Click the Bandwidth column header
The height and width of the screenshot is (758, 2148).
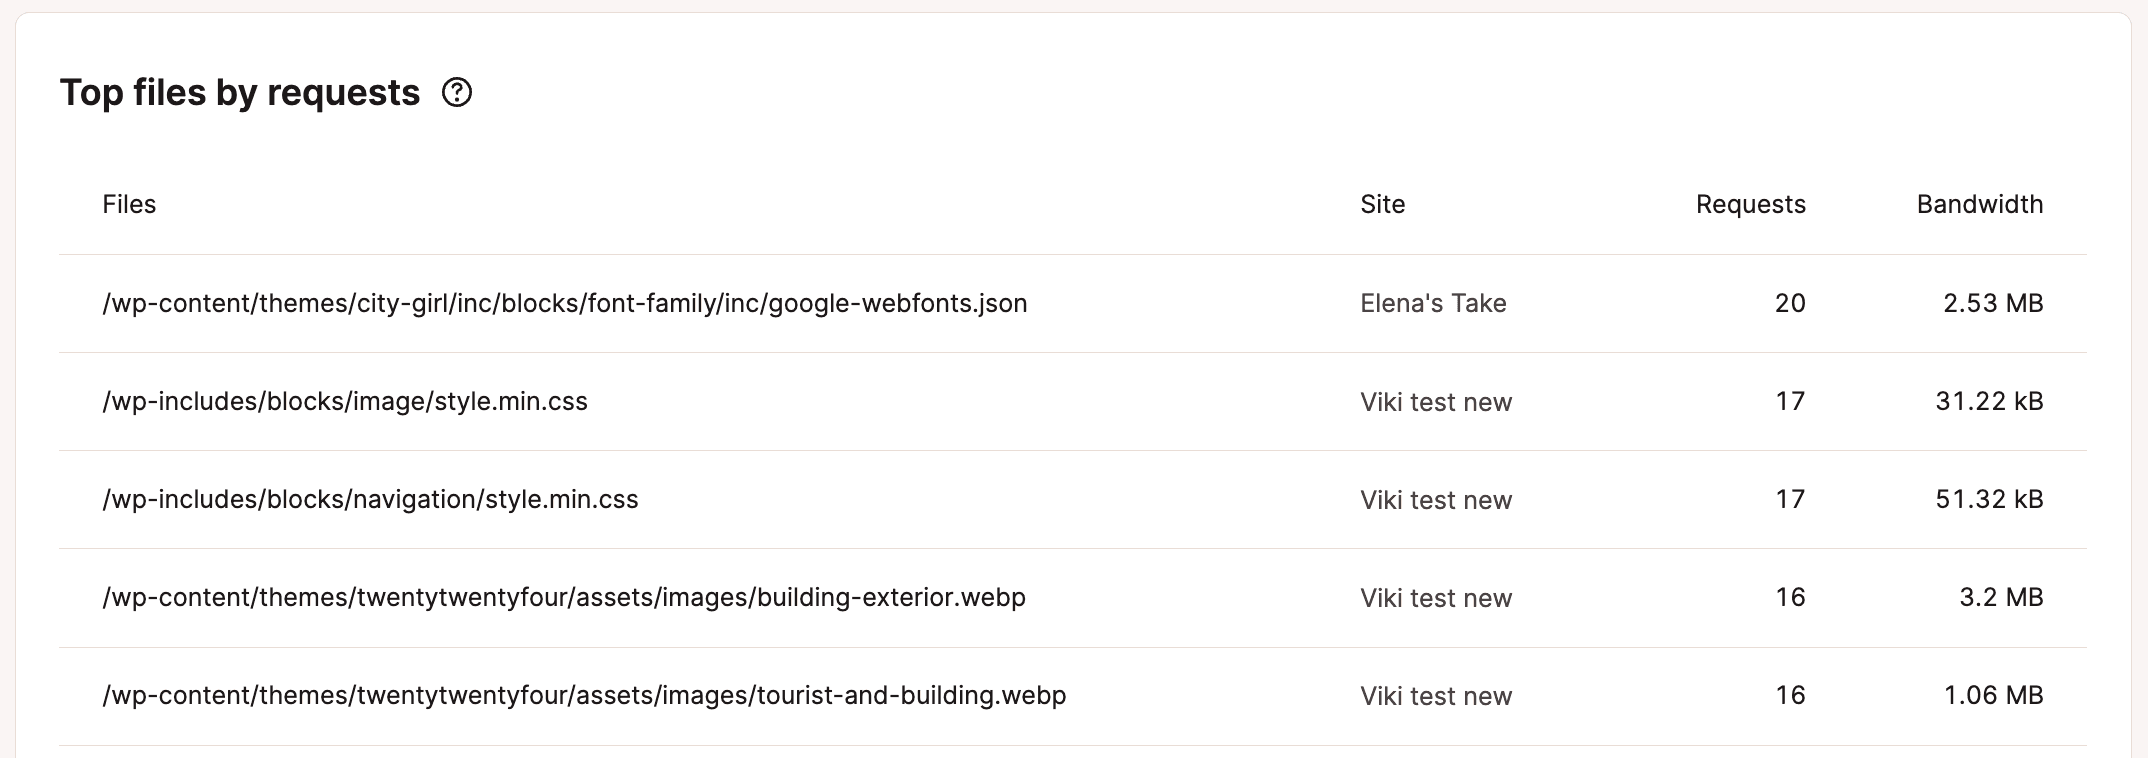[1980, 204]
